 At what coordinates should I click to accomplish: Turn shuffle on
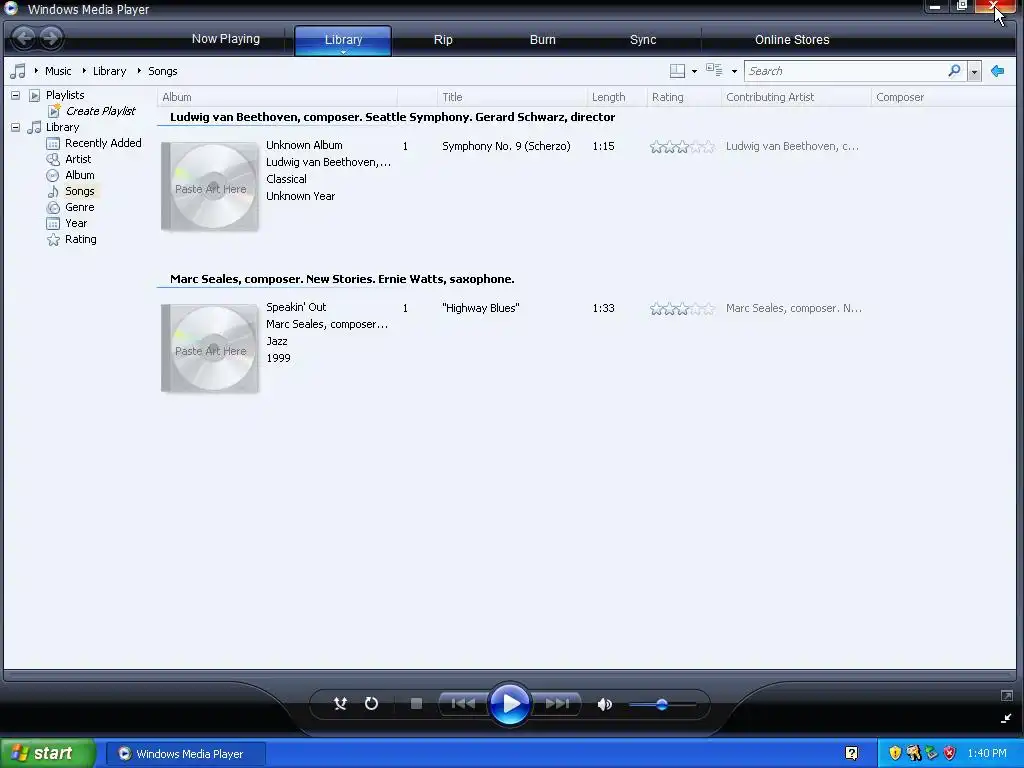pyautogui.click(x=340, y=703)
